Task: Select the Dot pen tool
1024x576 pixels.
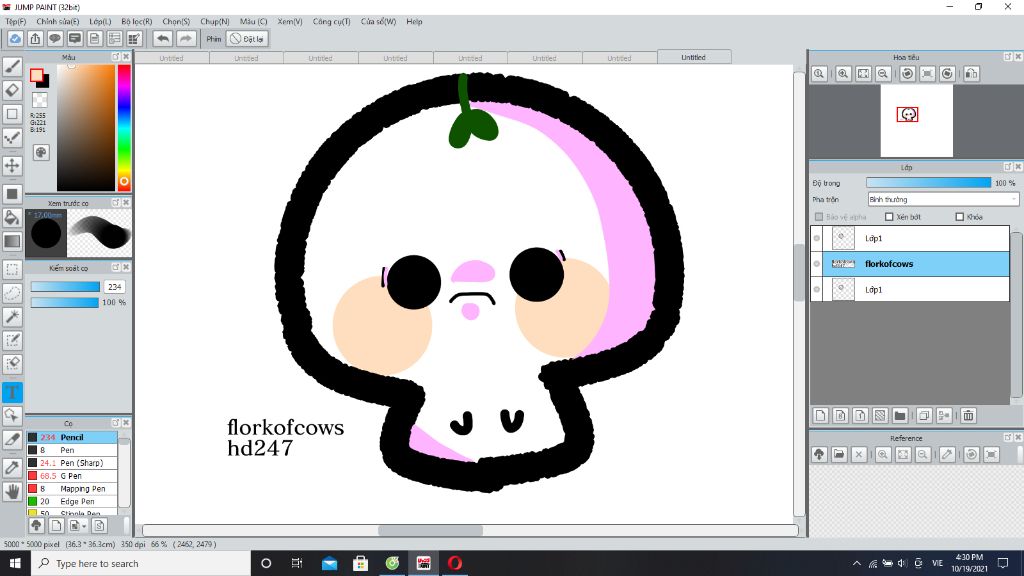Action: point(12,137)
